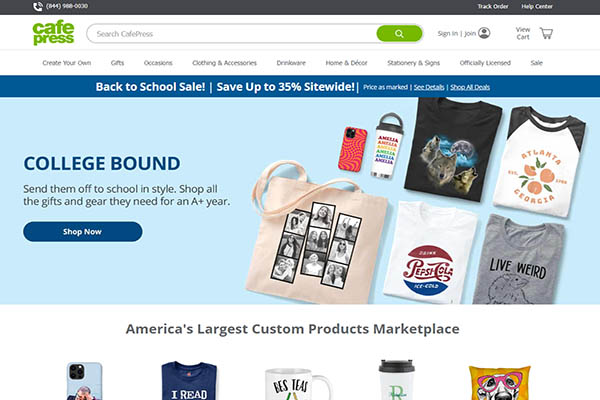Screen dimensions: 600x400
Task: Select the phone case product thumbnail
Action: click(84, 381)
